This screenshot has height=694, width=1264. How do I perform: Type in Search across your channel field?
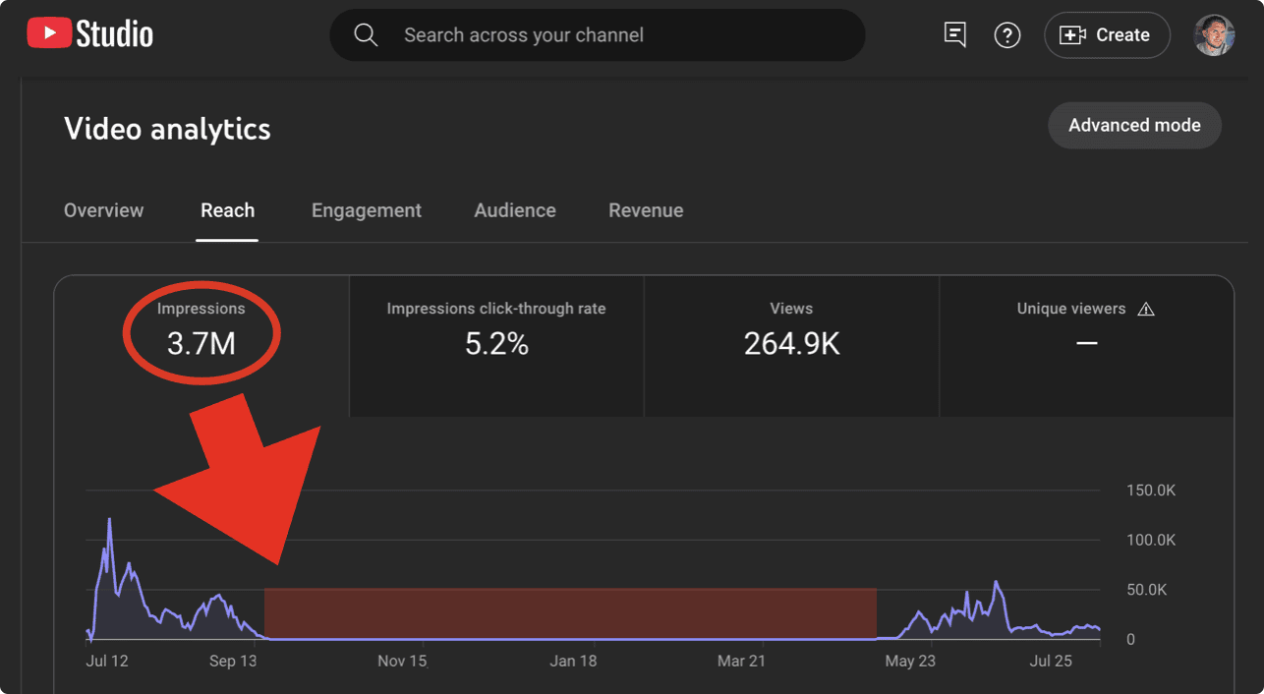coord(620,35)
